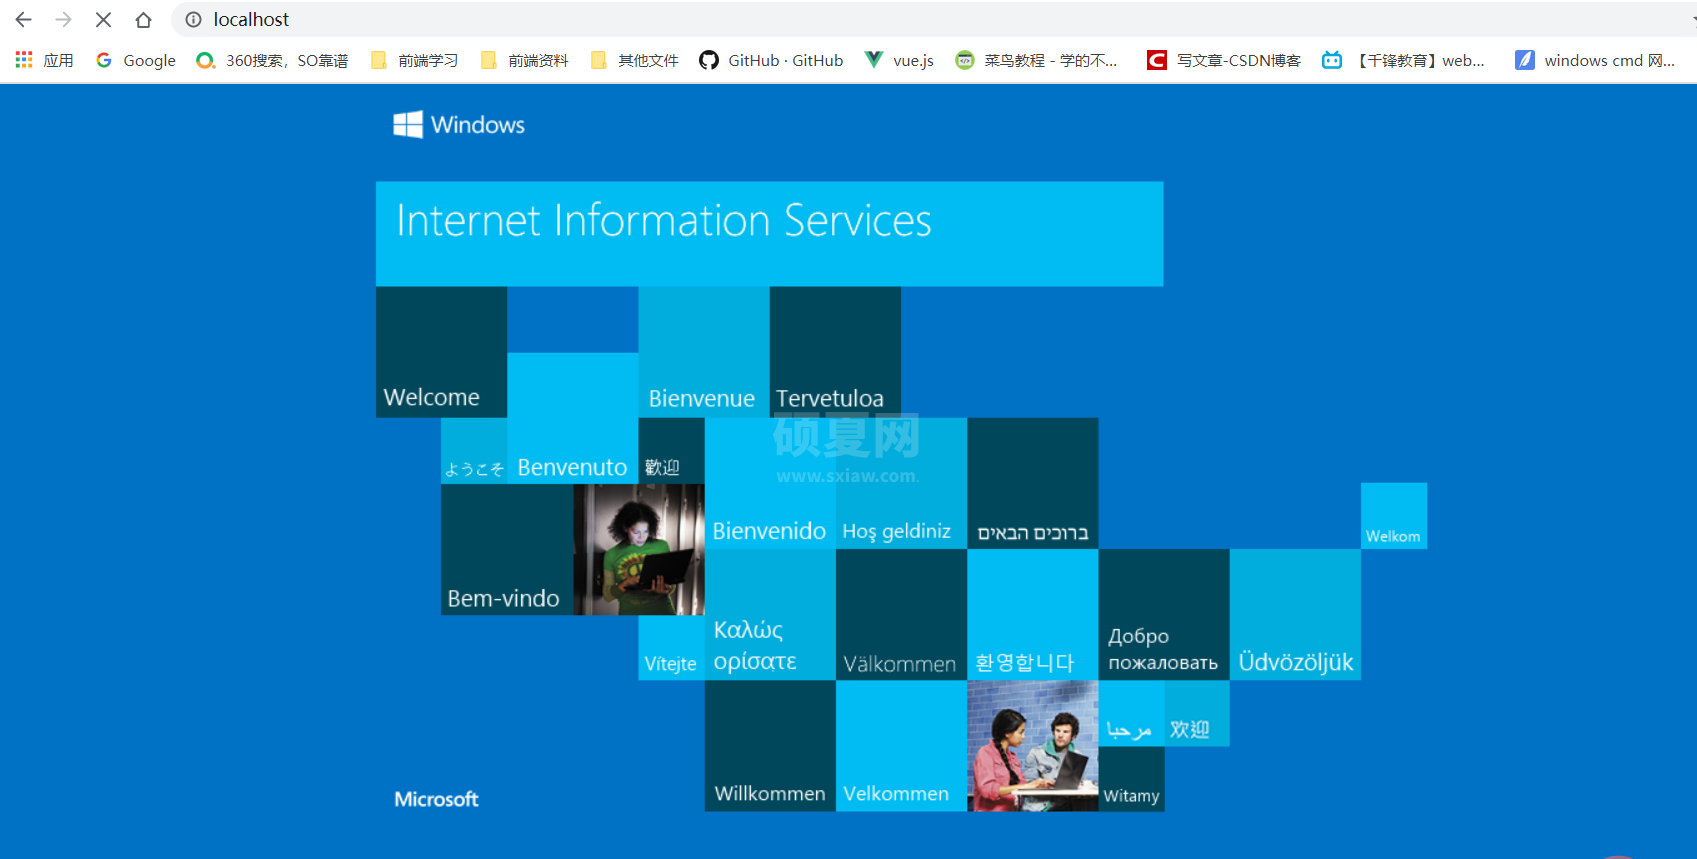Open the GitHub bookmark
This screenshot has height=859, width=1697.
771,60
